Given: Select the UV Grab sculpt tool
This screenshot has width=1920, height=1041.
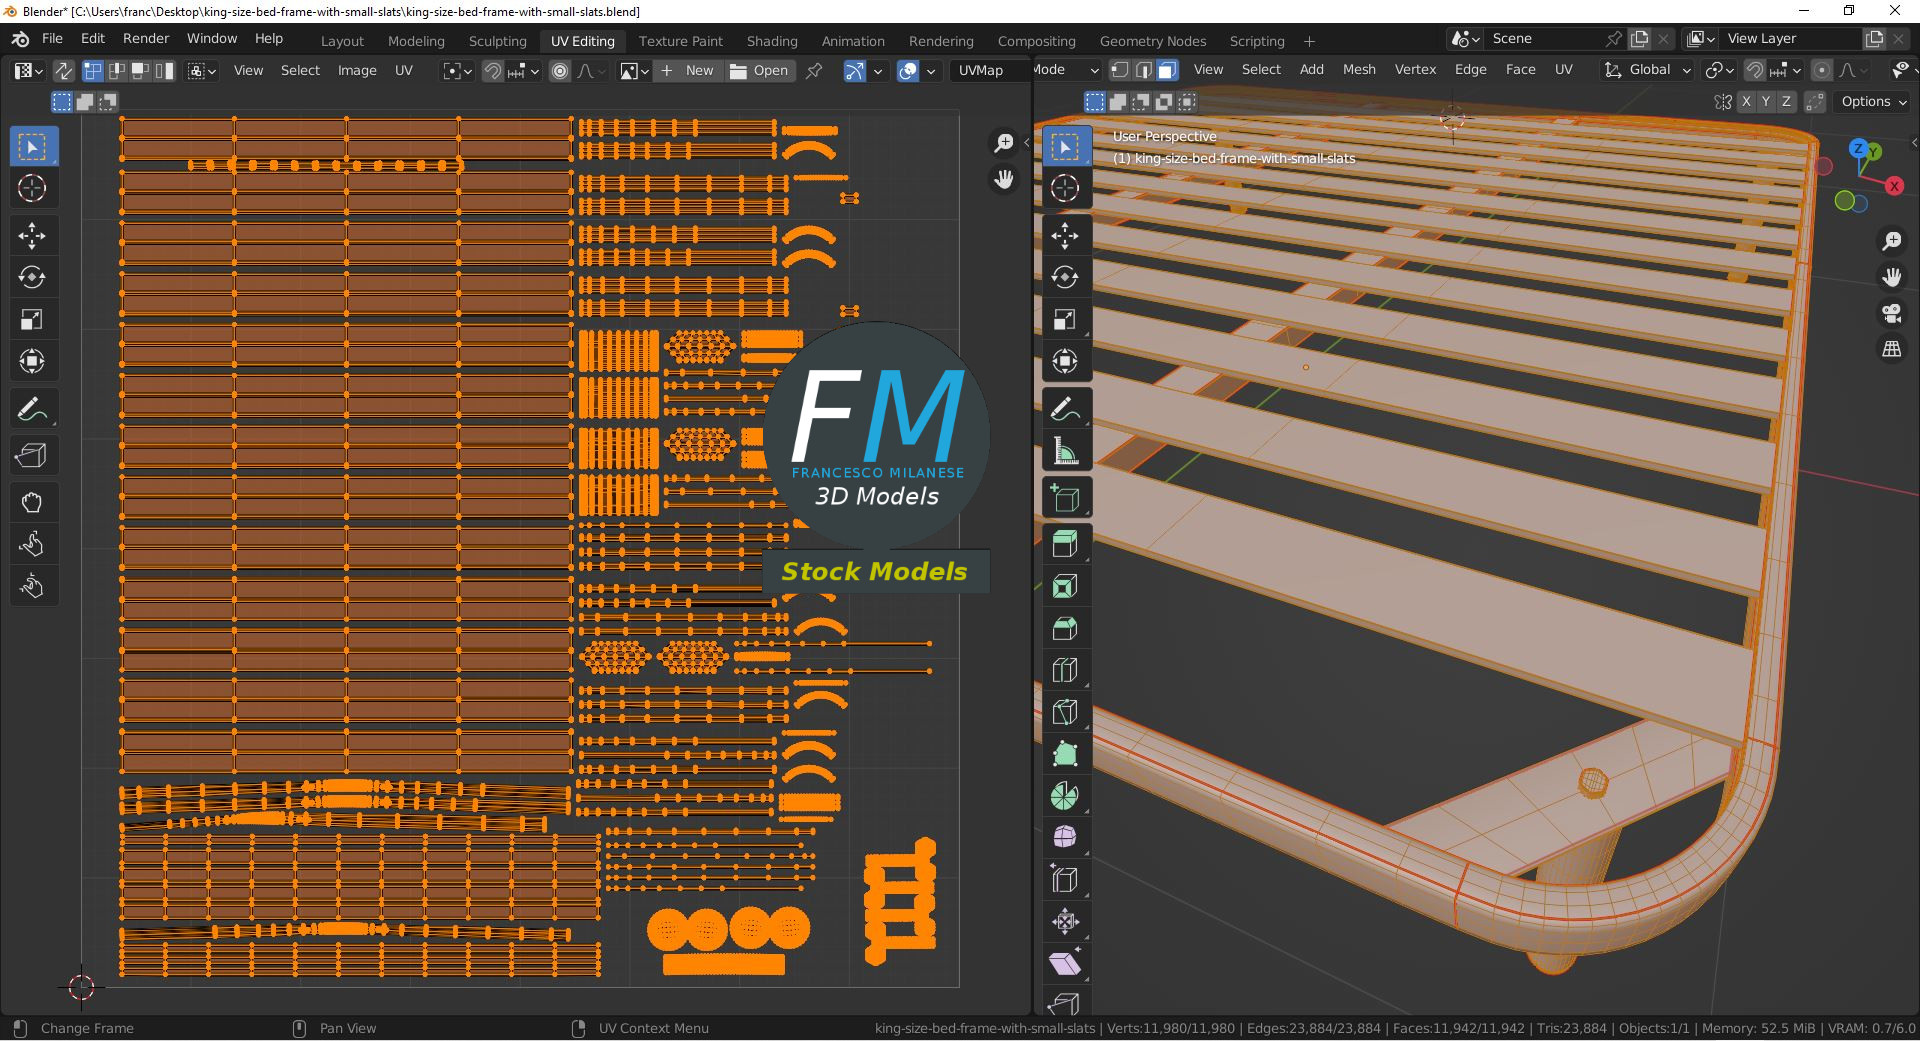Looking at the screenshot, I should (x=32, y=502).
